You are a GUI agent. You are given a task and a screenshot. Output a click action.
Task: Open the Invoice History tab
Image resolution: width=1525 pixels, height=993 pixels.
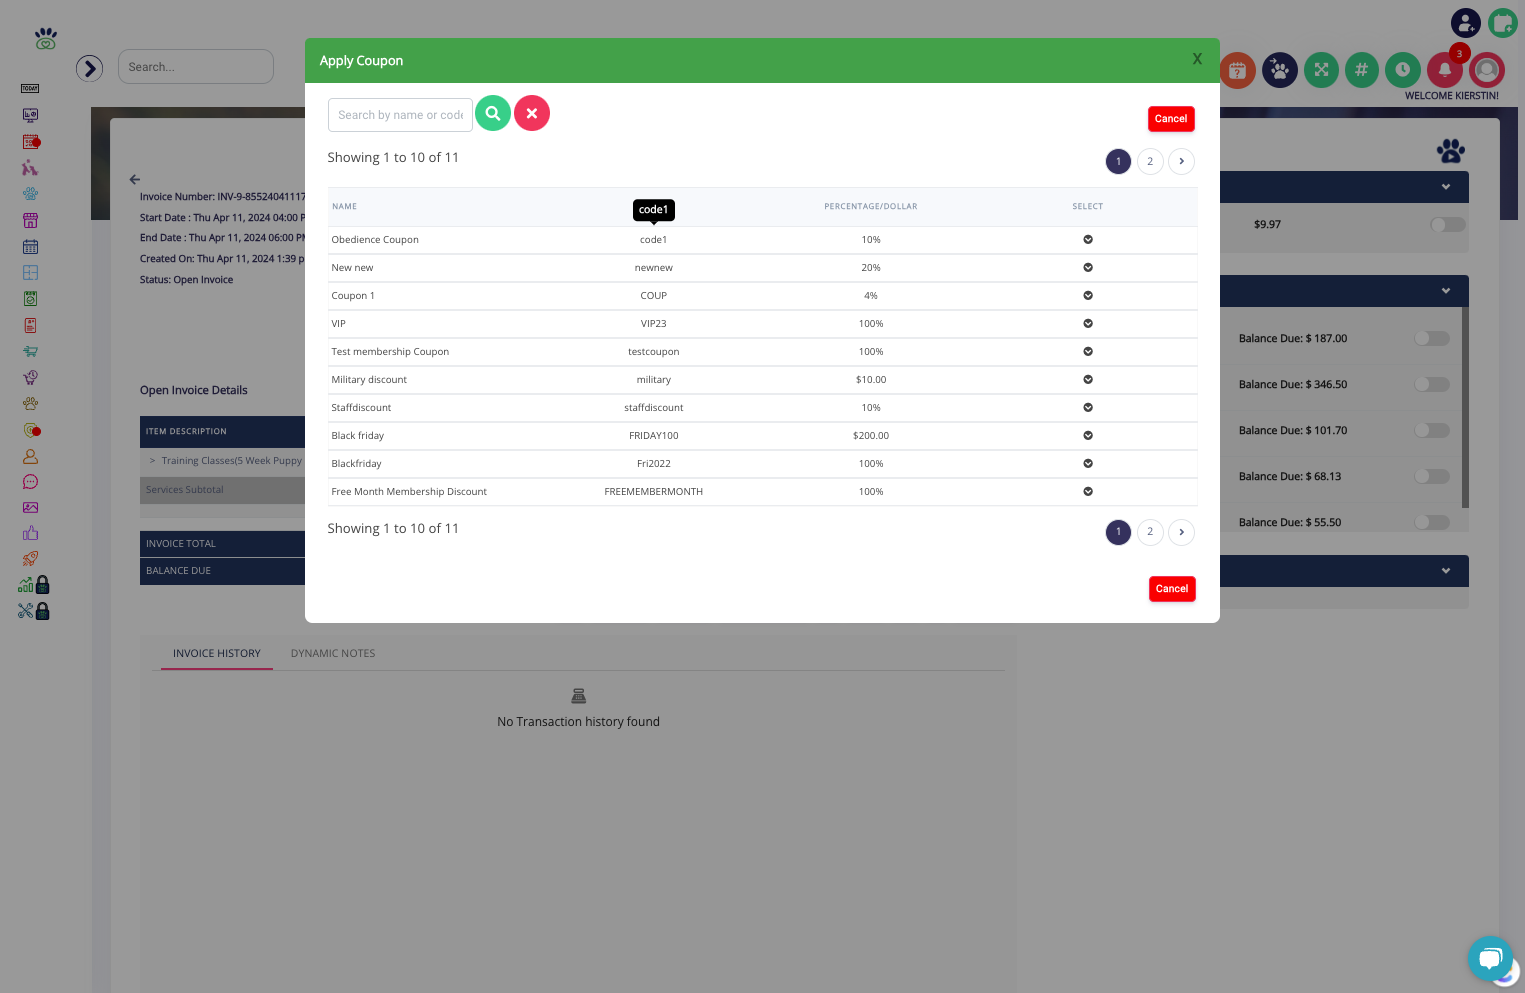(217, 654)
